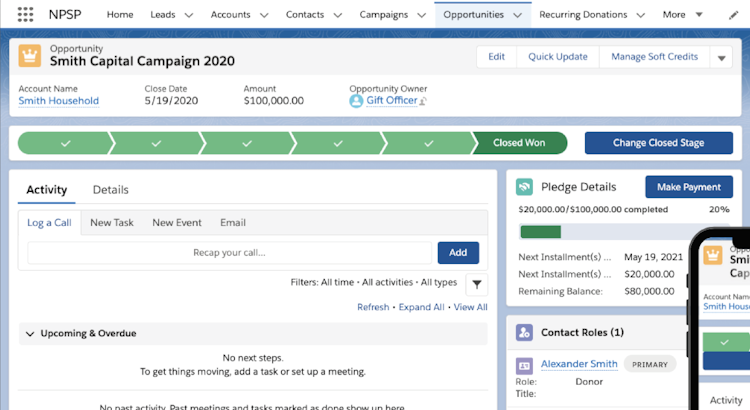Screen dimensions: 750x410
Task: Click the Edit button
Action: [x=496, y=57]
